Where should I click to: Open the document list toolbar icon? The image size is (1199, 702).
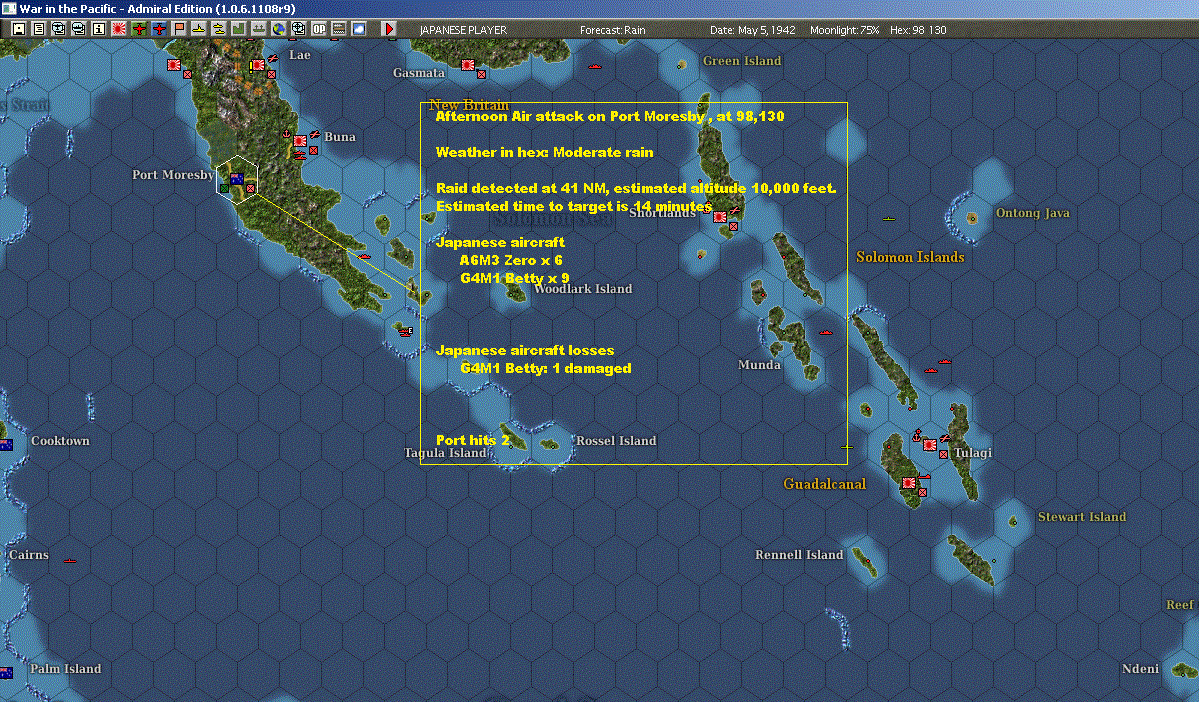pos(38,29)
